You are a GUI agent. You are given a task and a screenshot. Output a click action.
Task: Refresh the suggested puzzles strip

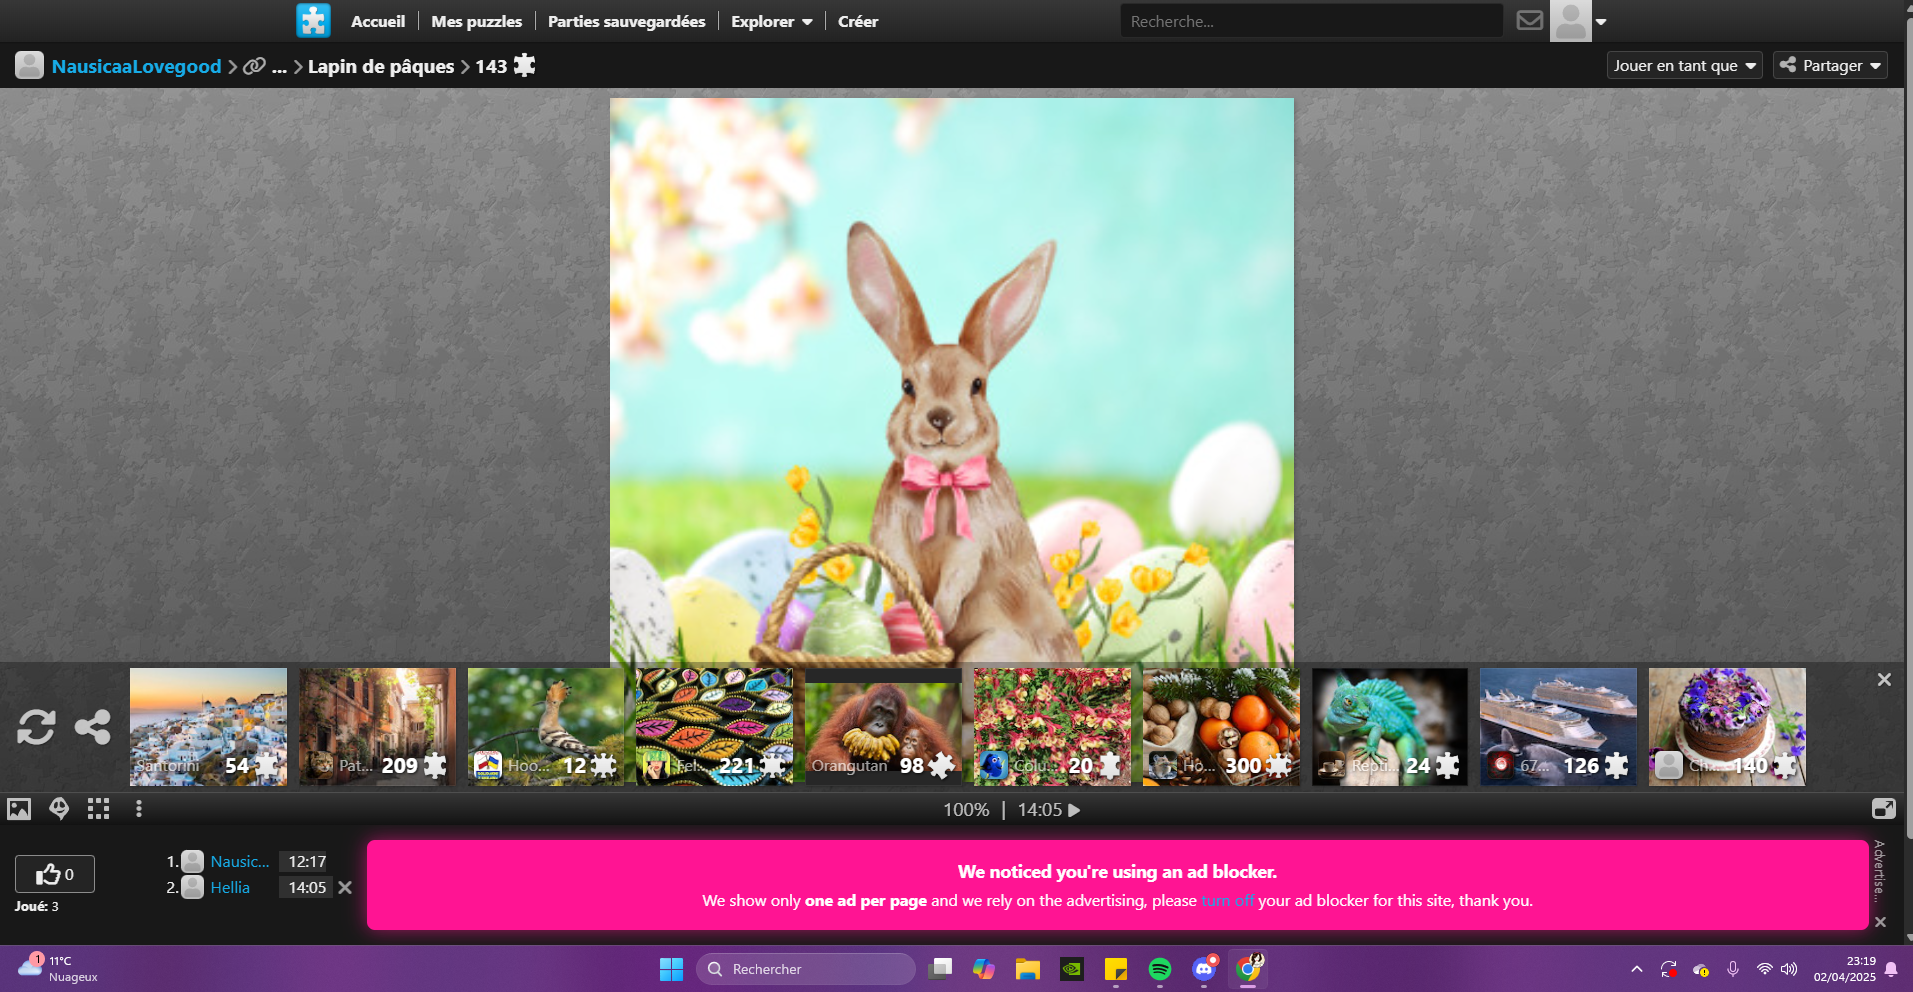pyautogui.click(x=36, y=727)
